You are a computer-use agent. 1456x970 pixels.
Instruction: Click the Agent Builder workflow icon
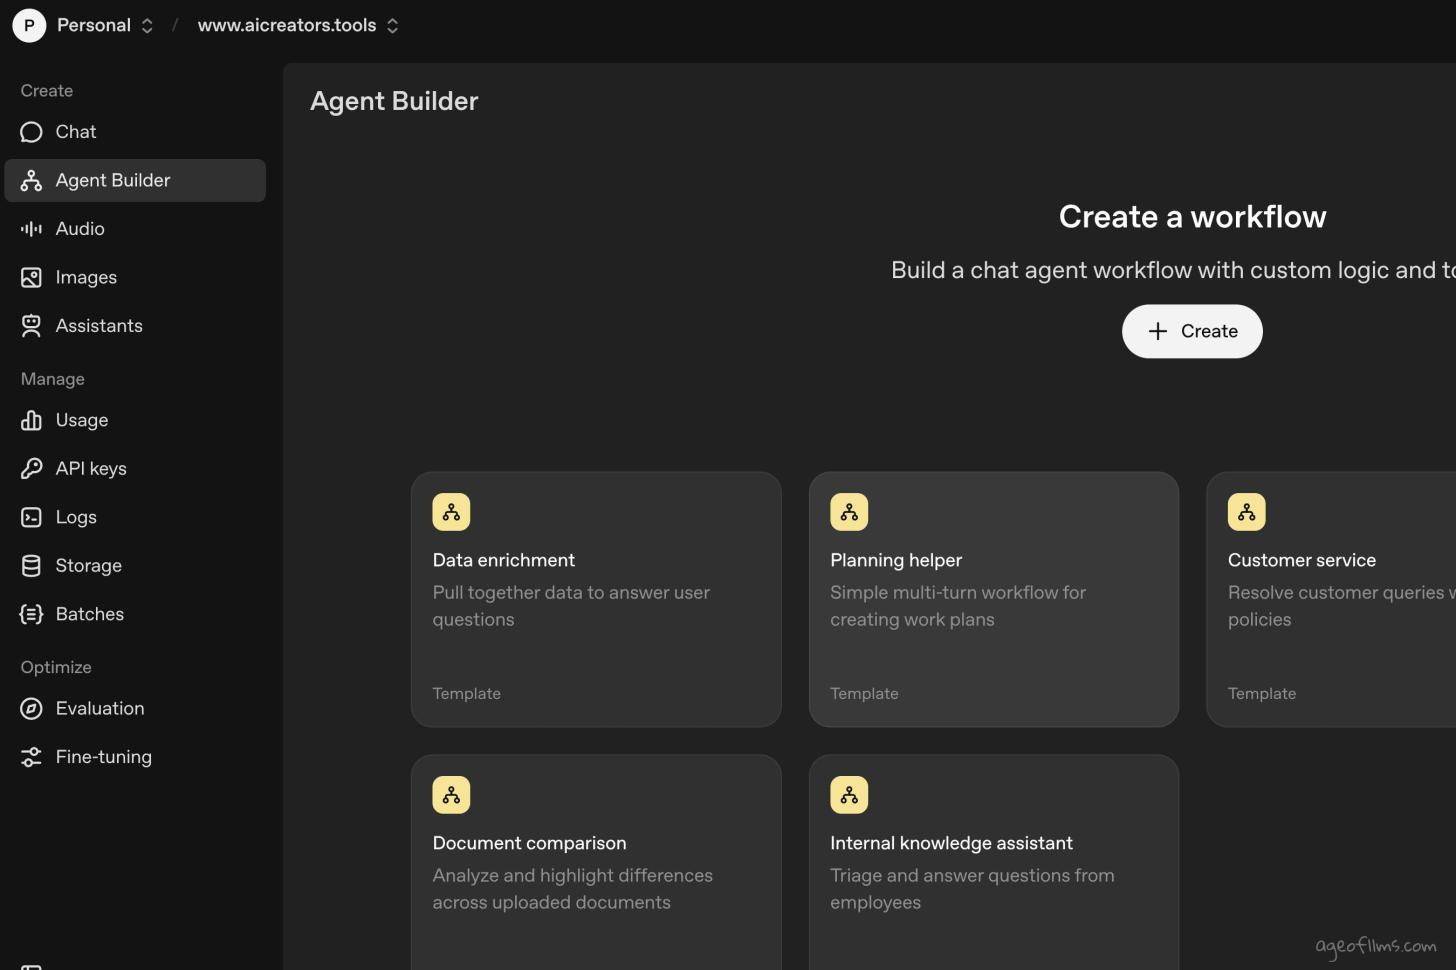coord(31,180)
